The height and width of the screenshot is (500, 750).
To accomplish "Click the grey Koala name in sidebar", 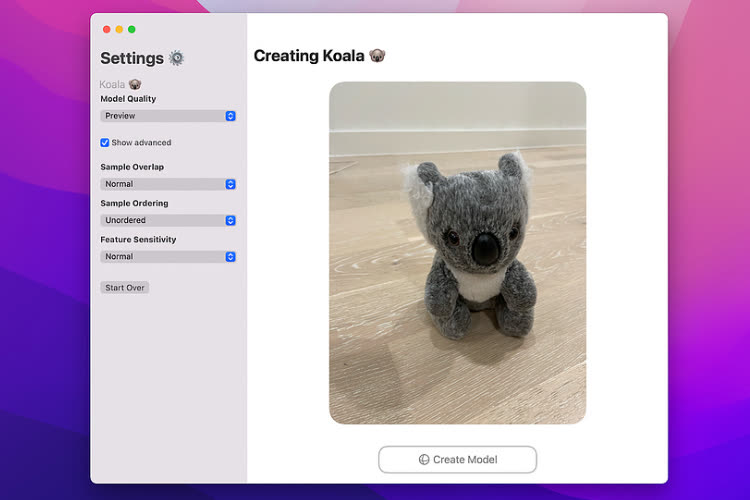I will 112,85.
